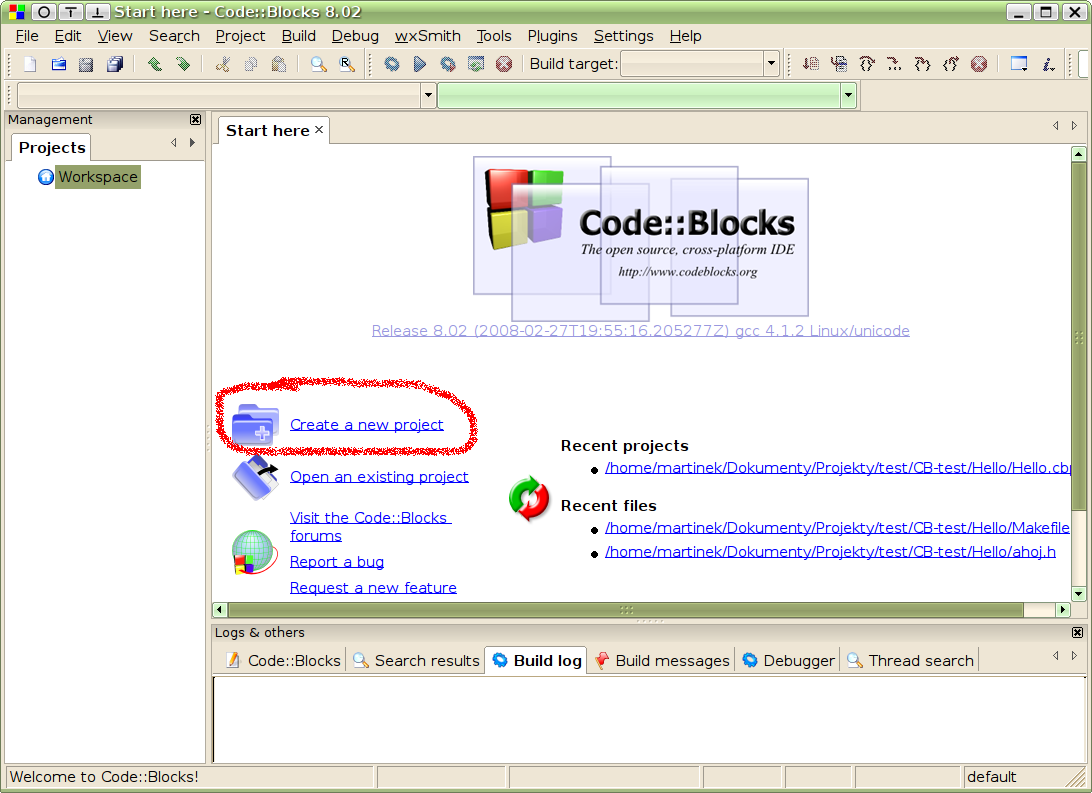
Task: Open the Build menu
Action: coord(299,36)
